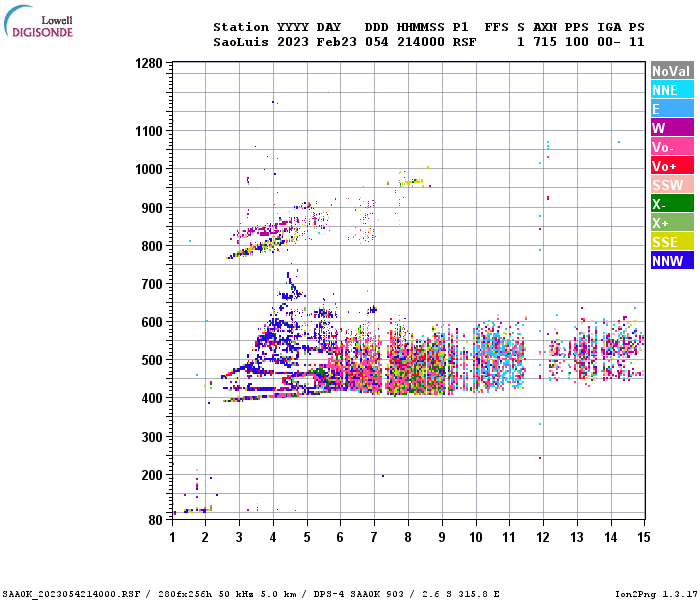Click frequency axis label 3
This screenshot has height=600, width=700.
click(239, 537)
